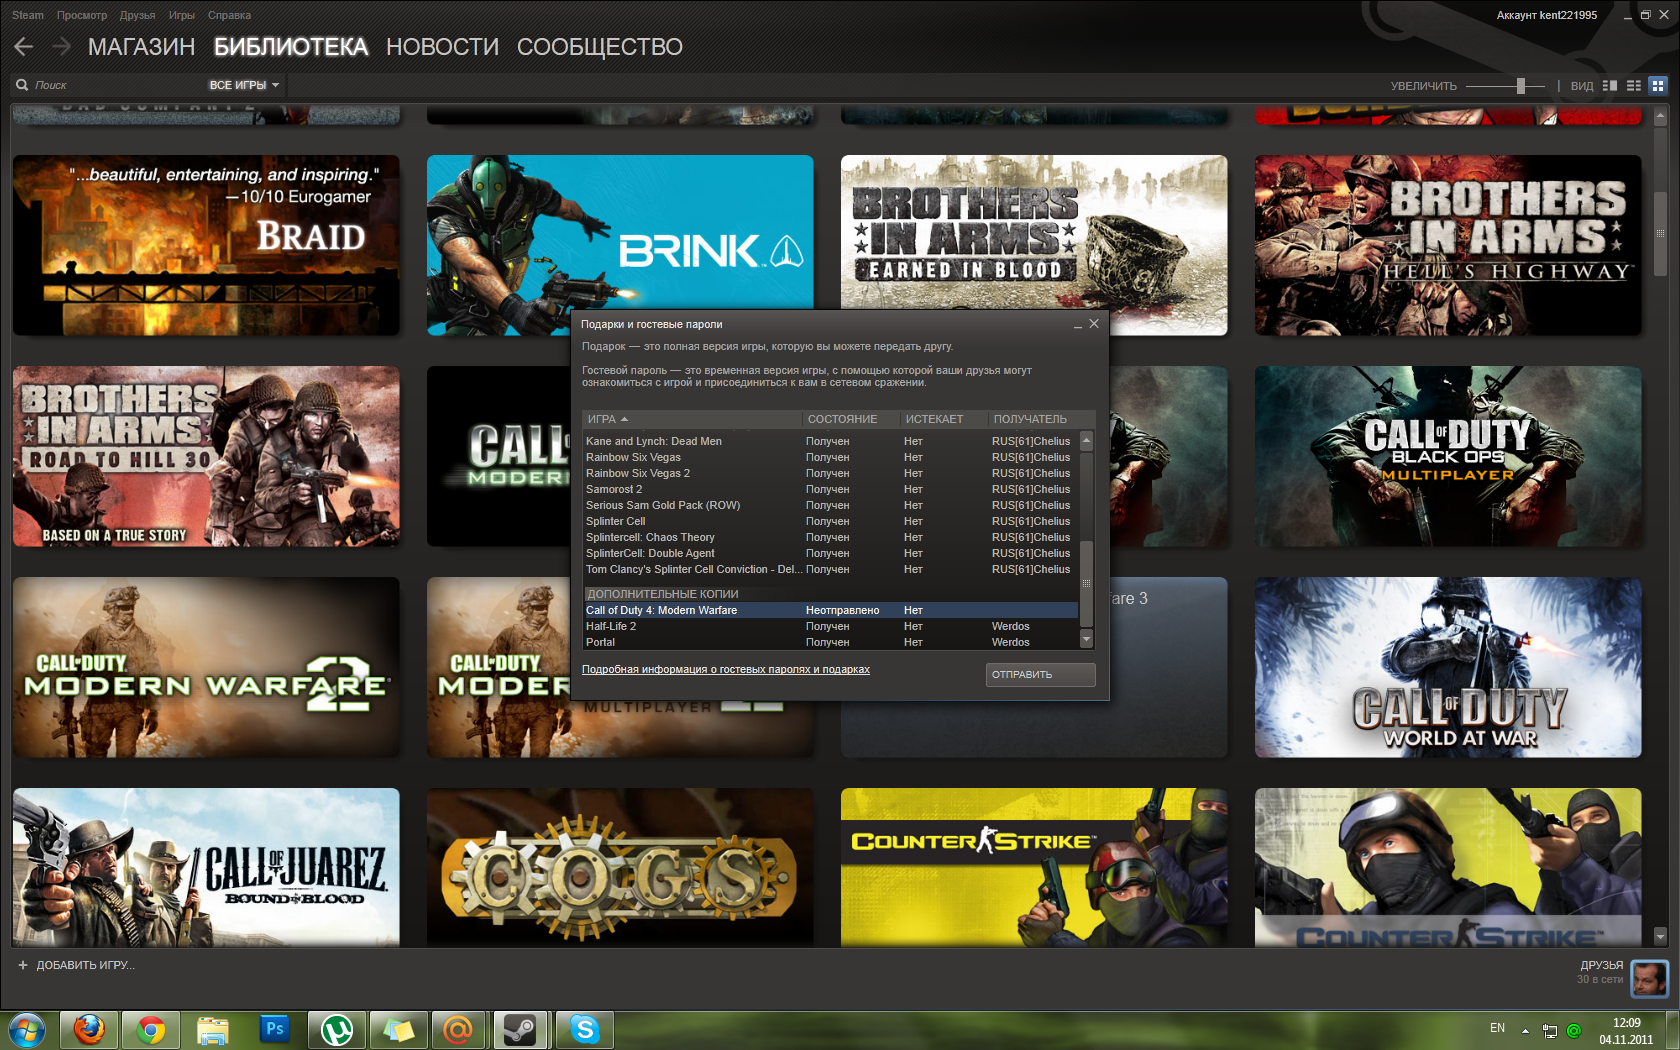Select Call of Duty Black Ops Multiplayer tile

tap(1448, 456)
